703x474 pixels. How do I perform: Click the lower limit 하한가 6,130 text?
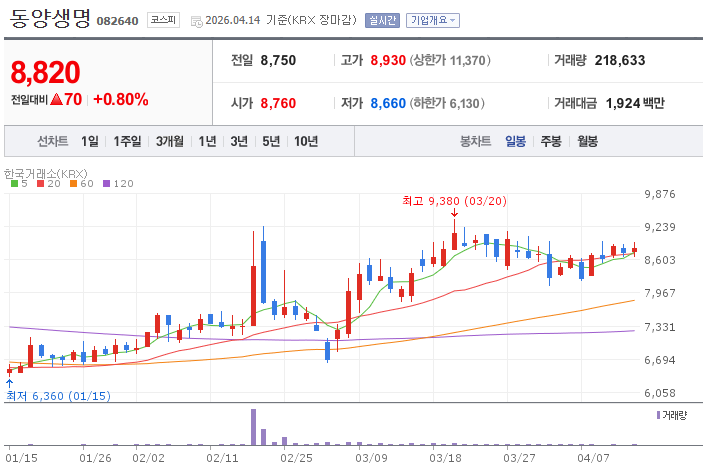tap(447, 103)
